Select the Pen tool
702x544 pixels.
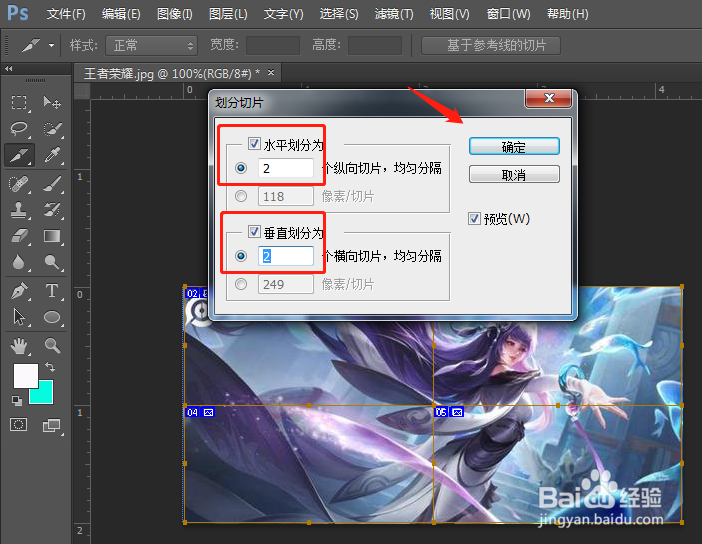coord(19,291)
